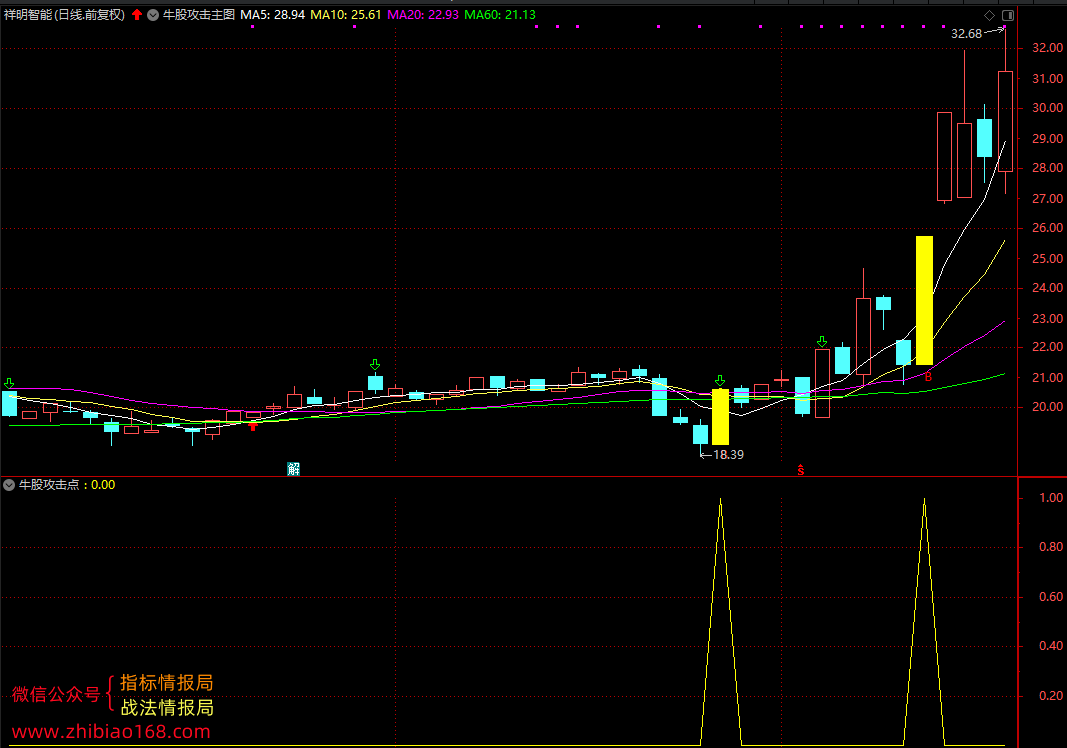1067x748 pixels.
Task: Click the MA20: 22.93 label
Action: (423, 14)
